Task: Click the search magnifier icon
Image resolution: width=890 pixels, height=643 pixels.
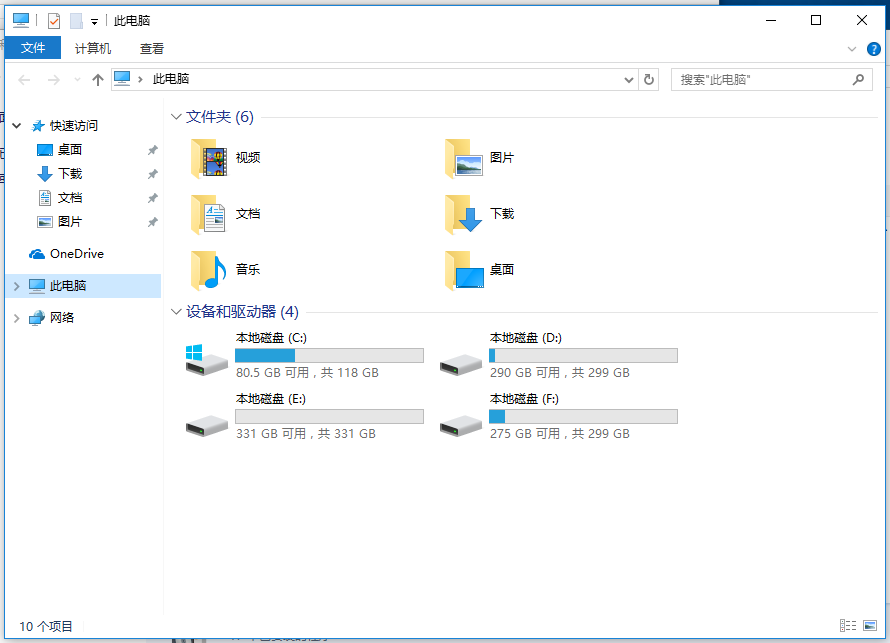Action: click(858, 79)
